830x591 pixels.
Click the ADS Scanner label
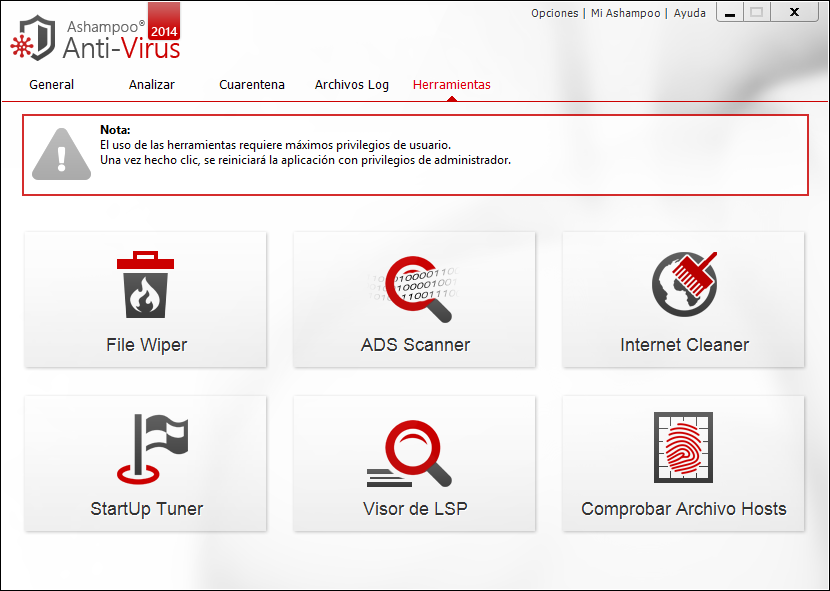416,345
